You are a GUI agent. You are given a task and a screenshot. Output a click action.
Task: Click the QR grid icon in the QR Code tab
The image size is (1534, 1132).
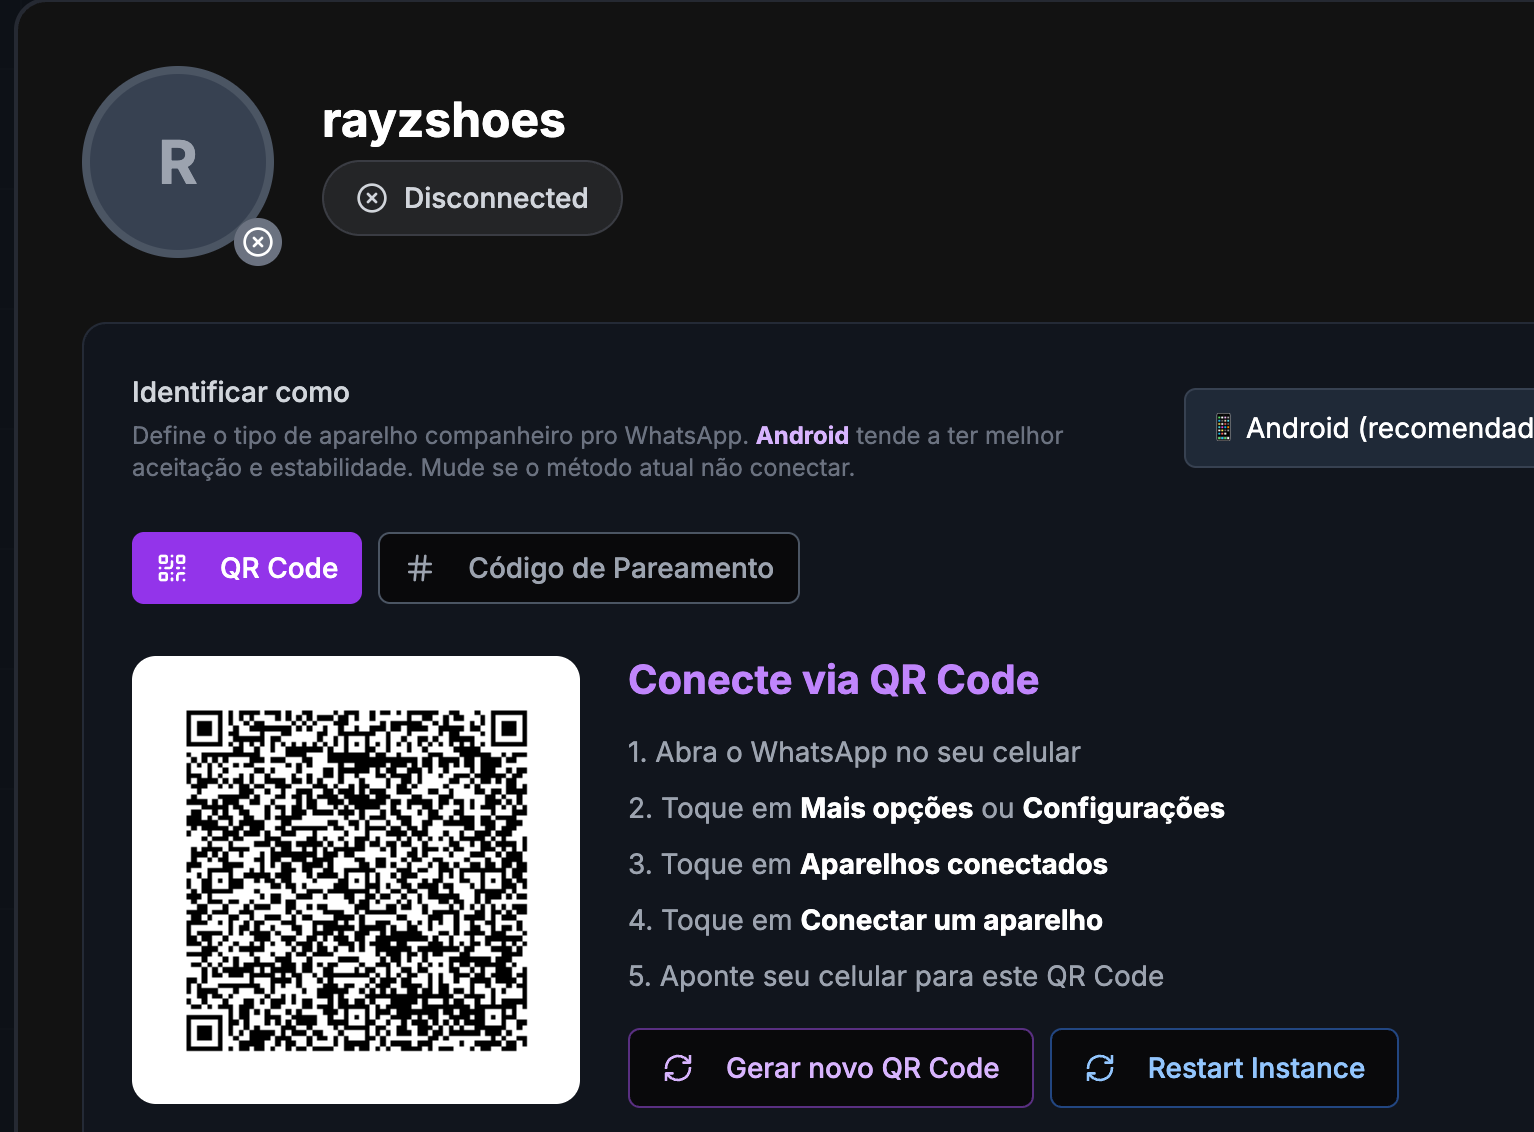click(172, 568)
